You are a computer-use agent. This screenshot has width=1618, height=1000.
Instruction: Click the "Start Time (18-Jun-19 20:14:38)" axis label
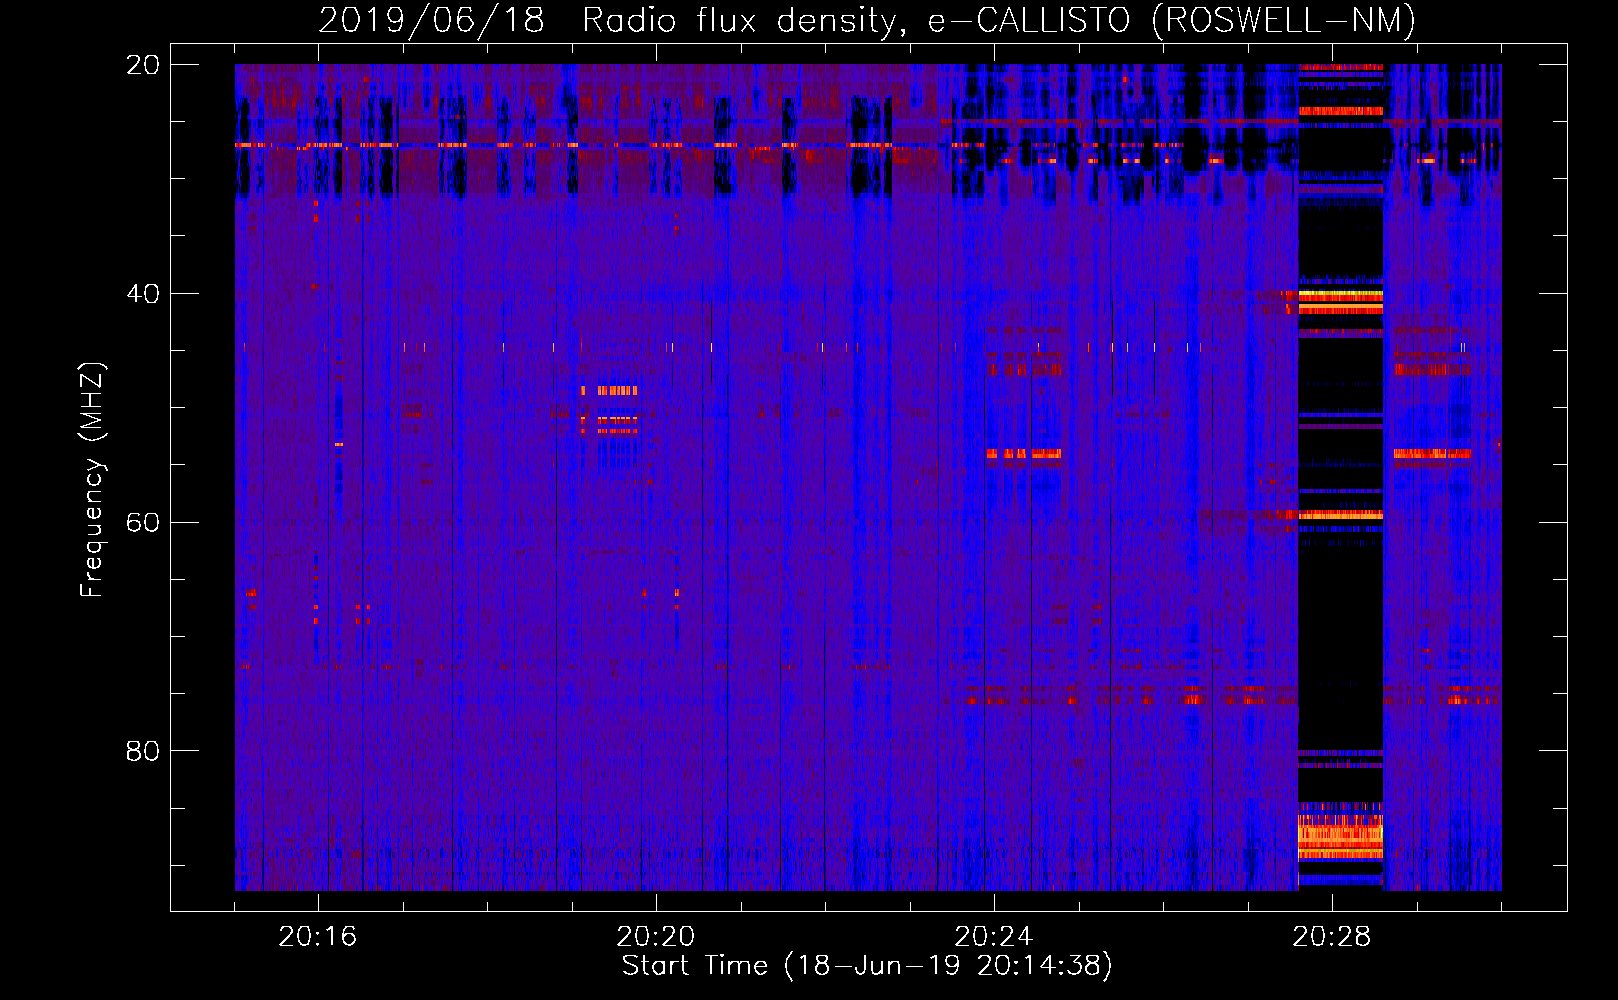point(867,966)
